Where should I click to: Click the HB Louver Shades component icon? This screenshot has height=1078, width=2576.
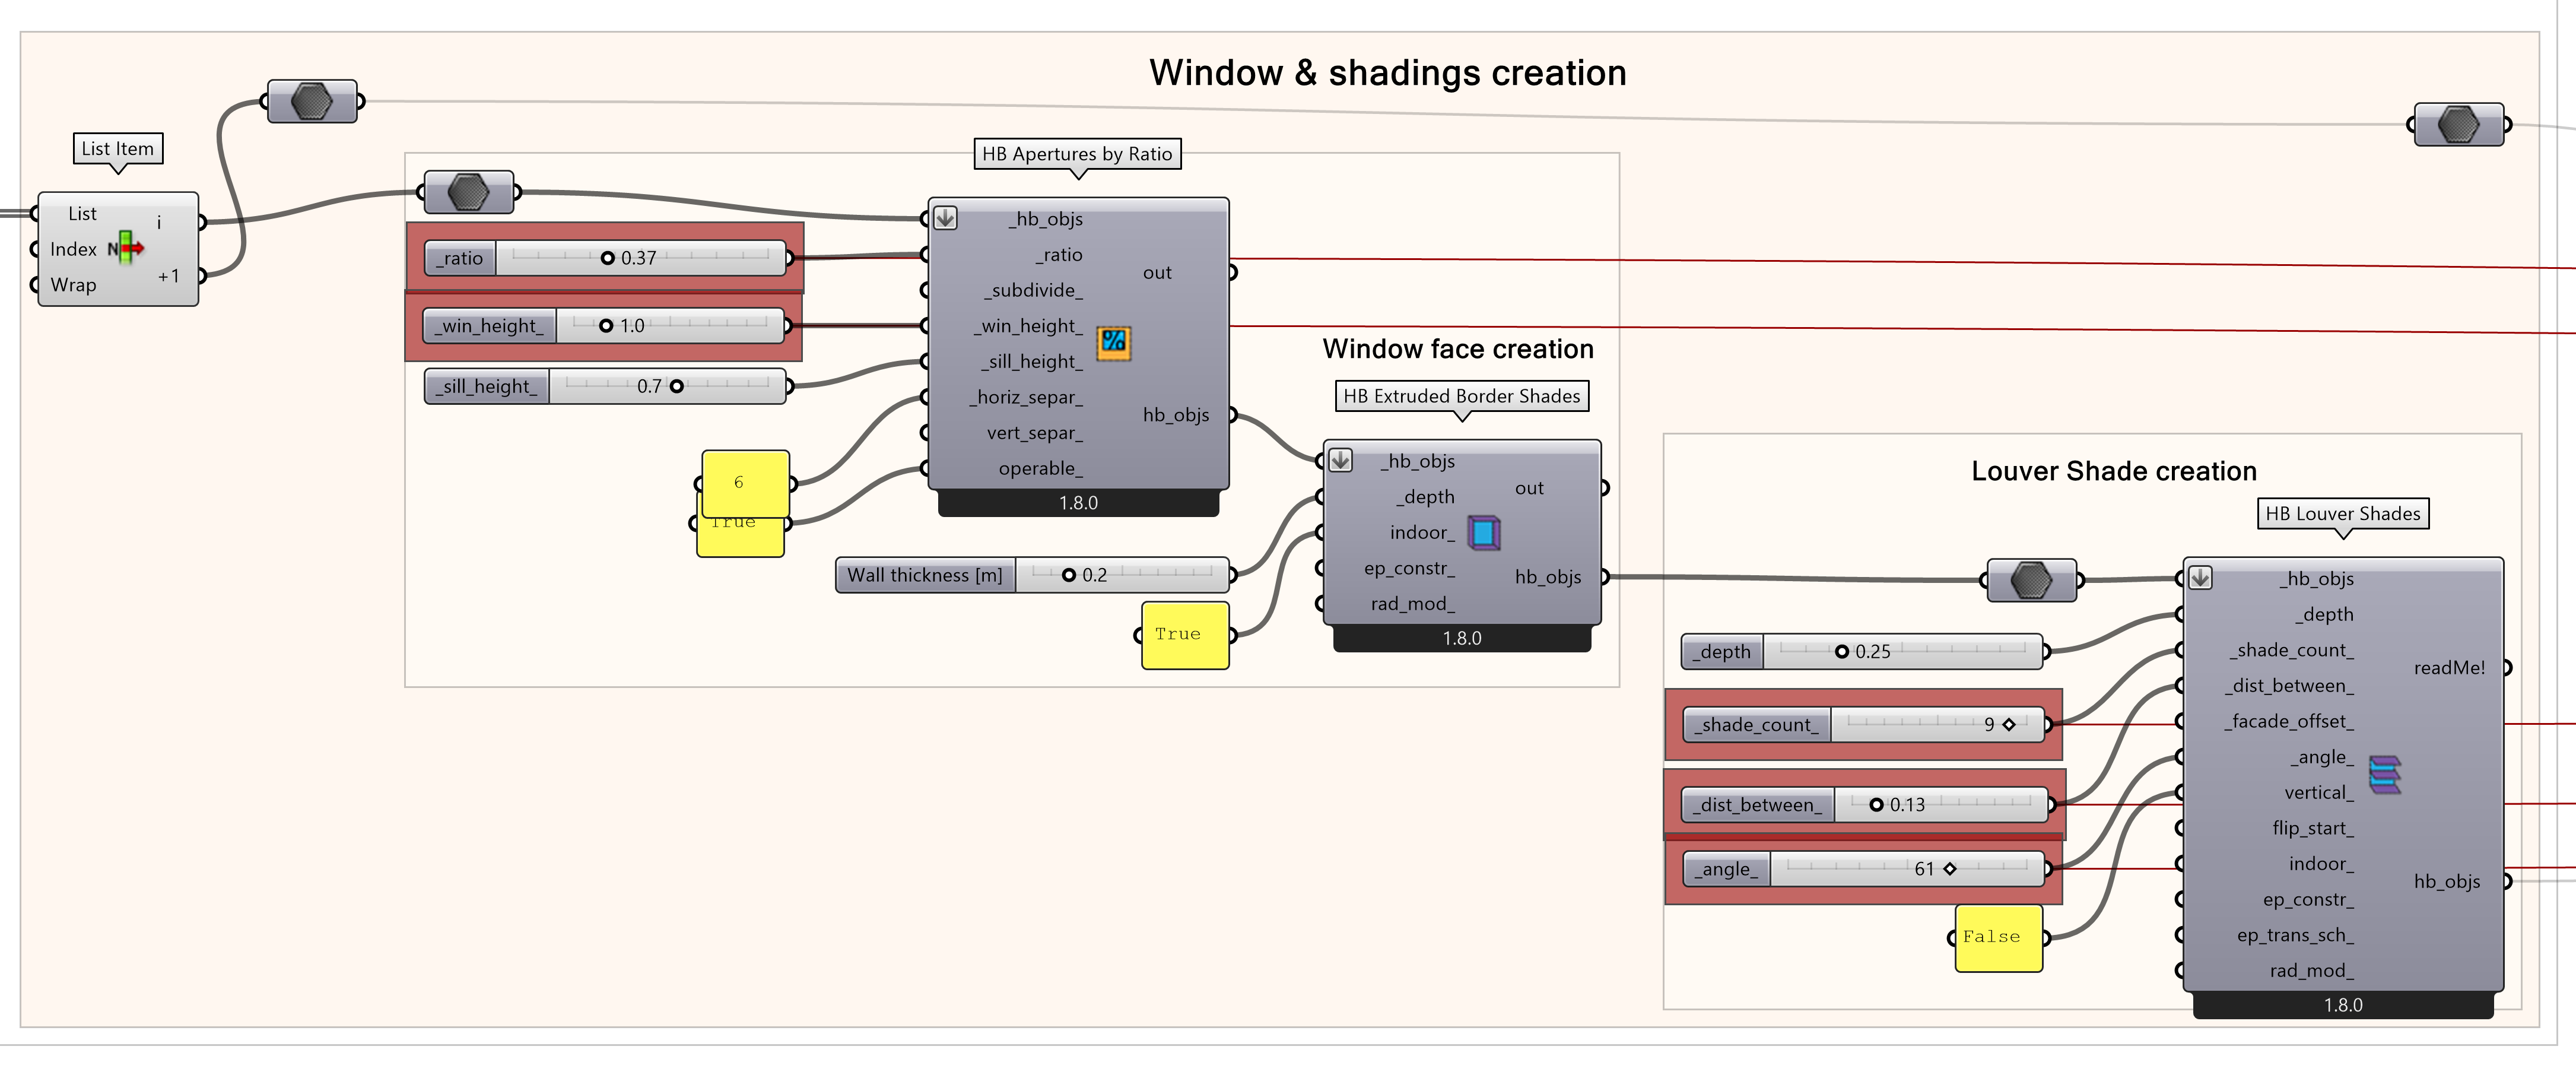click(2384, 775)
